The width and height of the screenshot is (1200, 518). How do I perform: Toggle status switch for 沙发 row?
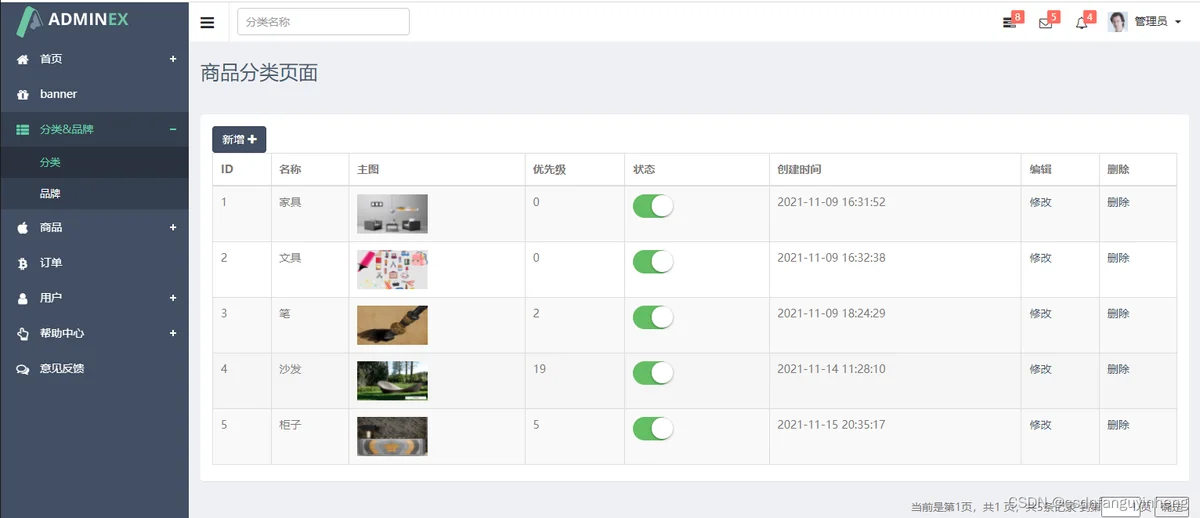(653, 373)
